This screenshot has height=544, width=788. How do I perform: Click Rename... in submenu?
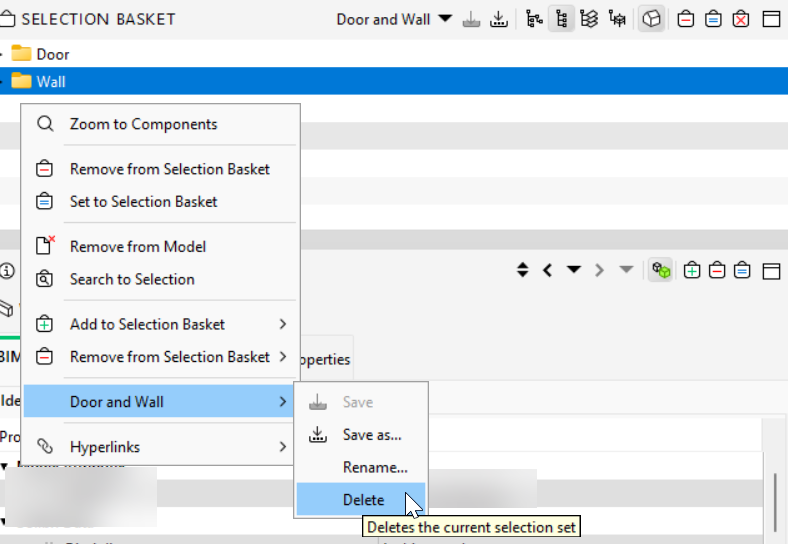(361, 467)
